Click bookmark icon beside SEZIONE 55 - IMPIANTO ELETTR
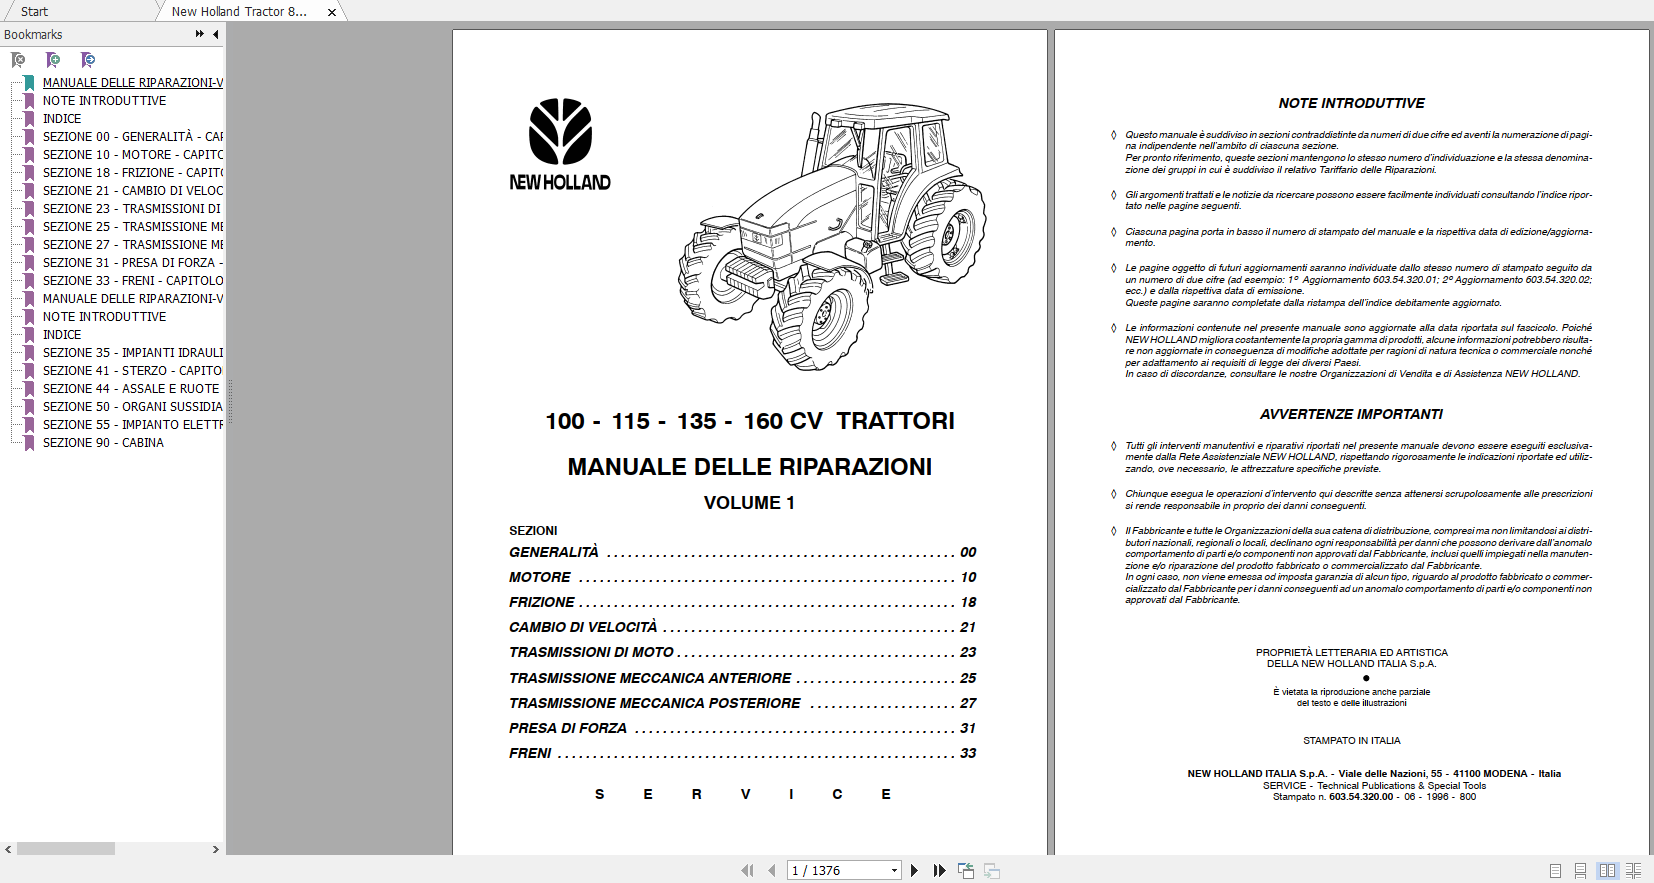The image size is (1654, 883). coord(29,425)
